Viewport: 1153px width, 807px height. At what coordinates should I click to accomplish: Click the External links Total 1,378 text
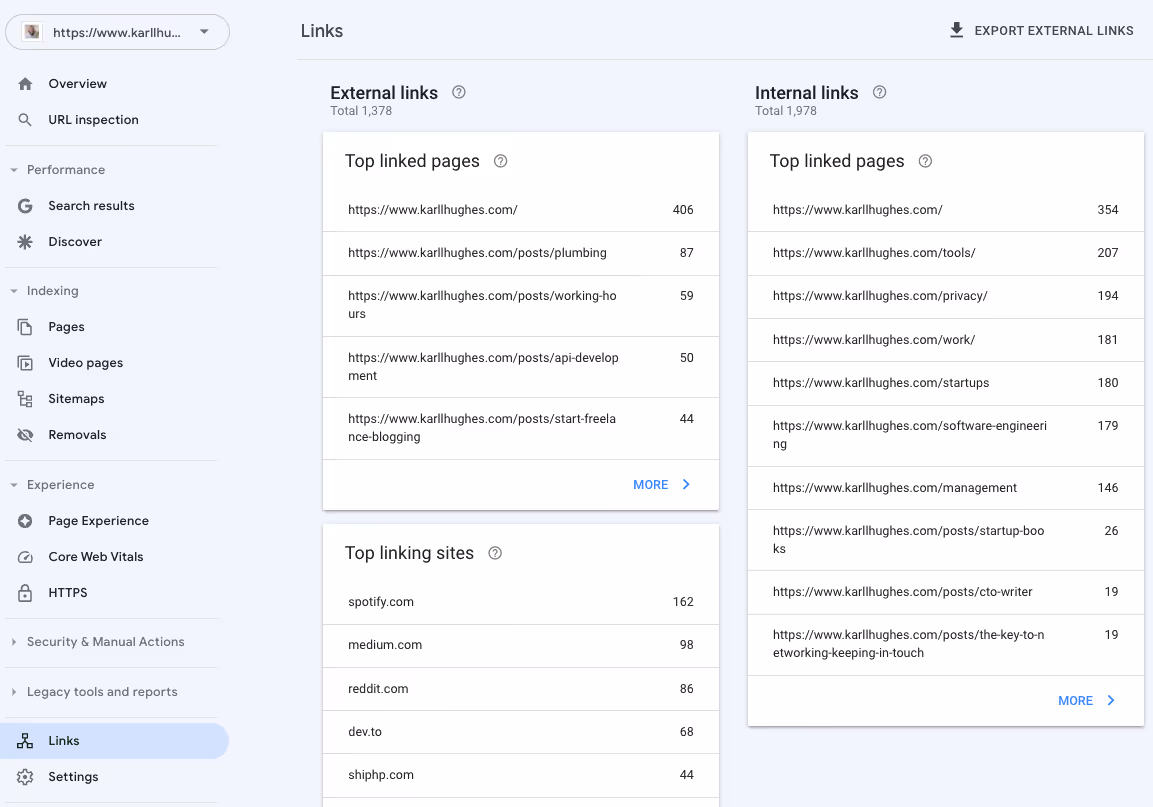coord(361,111)
